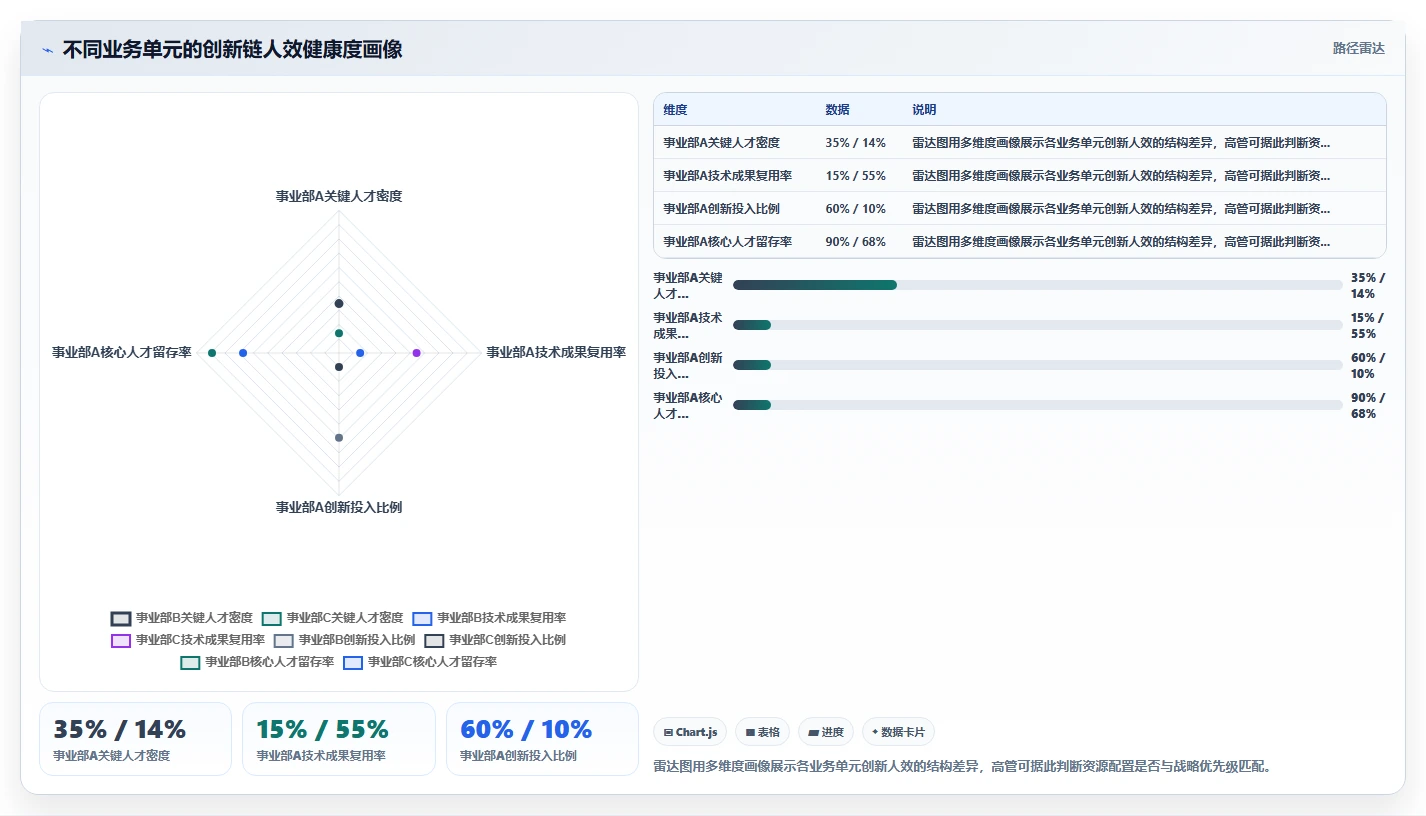Click the 数据卡片 tag chip

click(898, 732)
